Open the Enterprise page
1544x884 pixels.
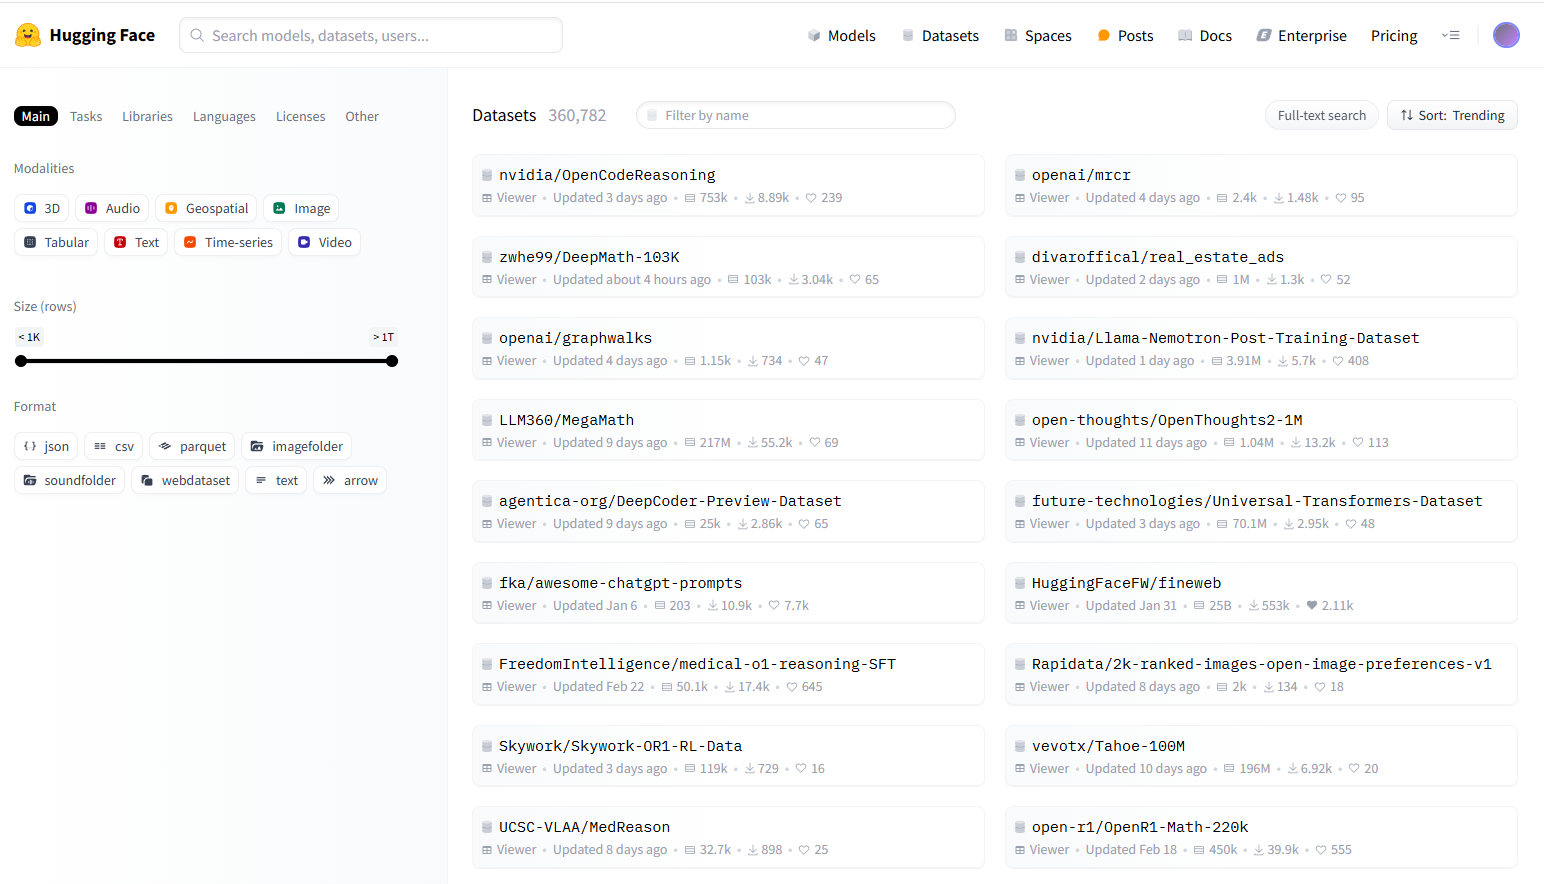[1301, 35]
